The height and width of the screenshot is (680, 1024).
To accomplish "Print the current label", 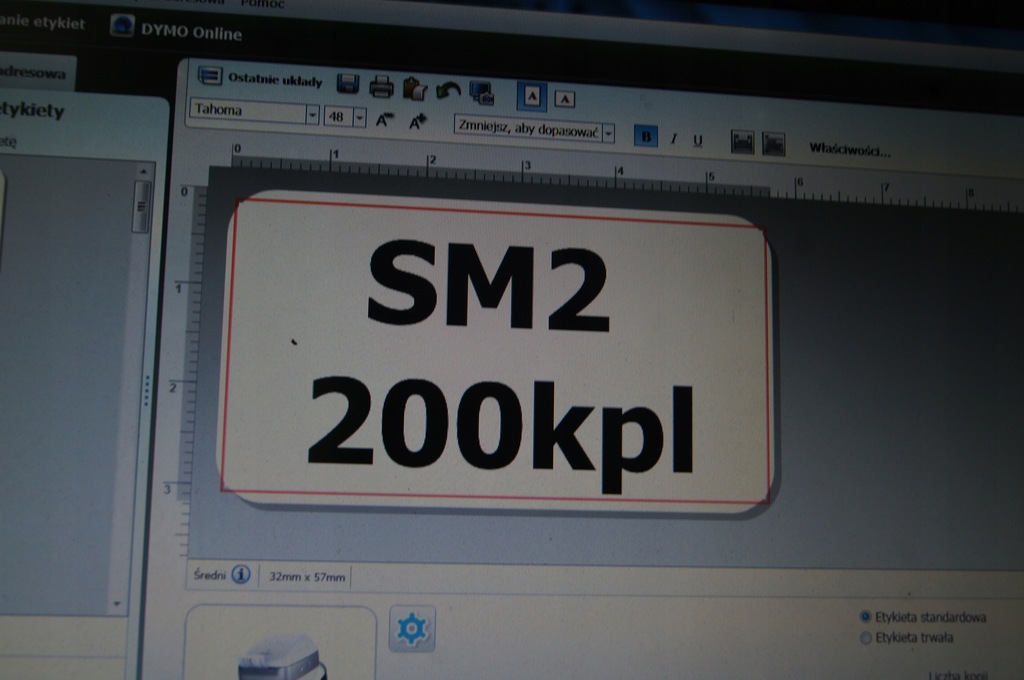I will 381,88.
